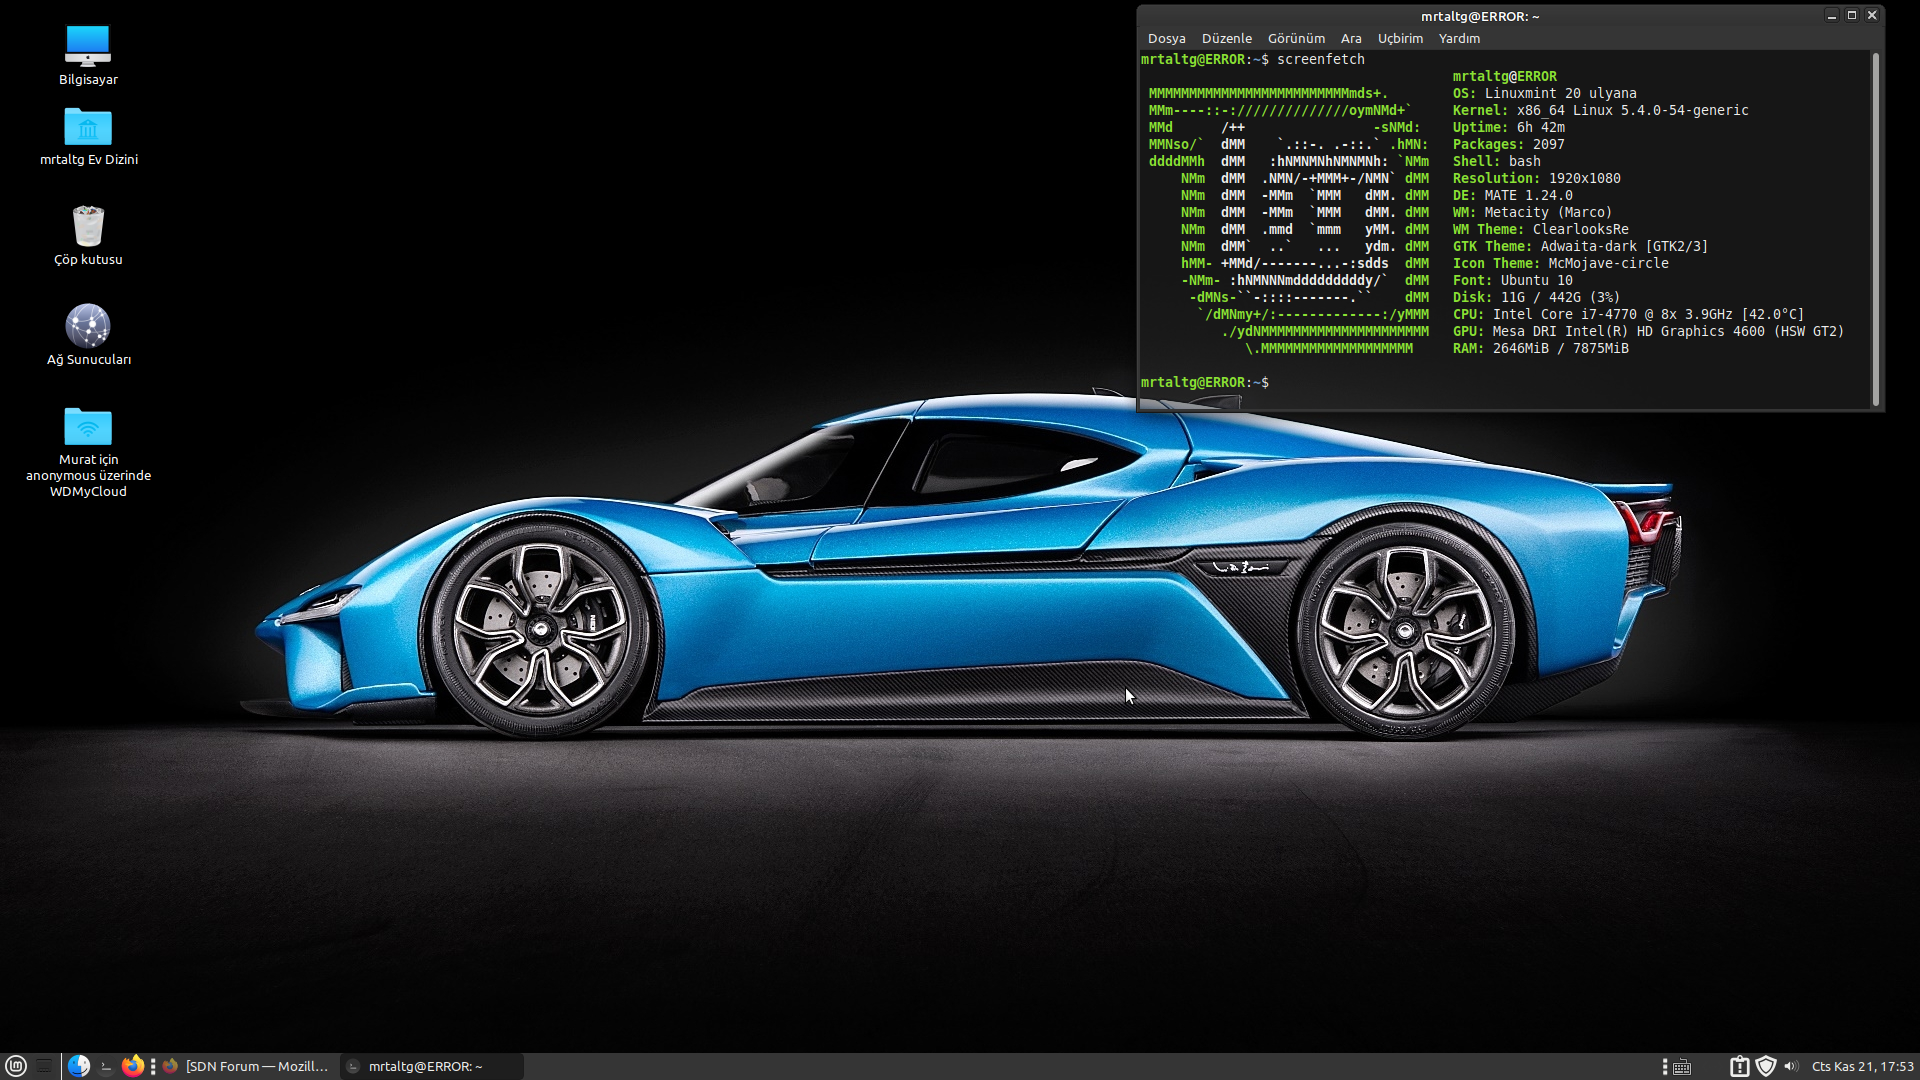Click the clock showing Cts Kas 21

point(1862,1067)
